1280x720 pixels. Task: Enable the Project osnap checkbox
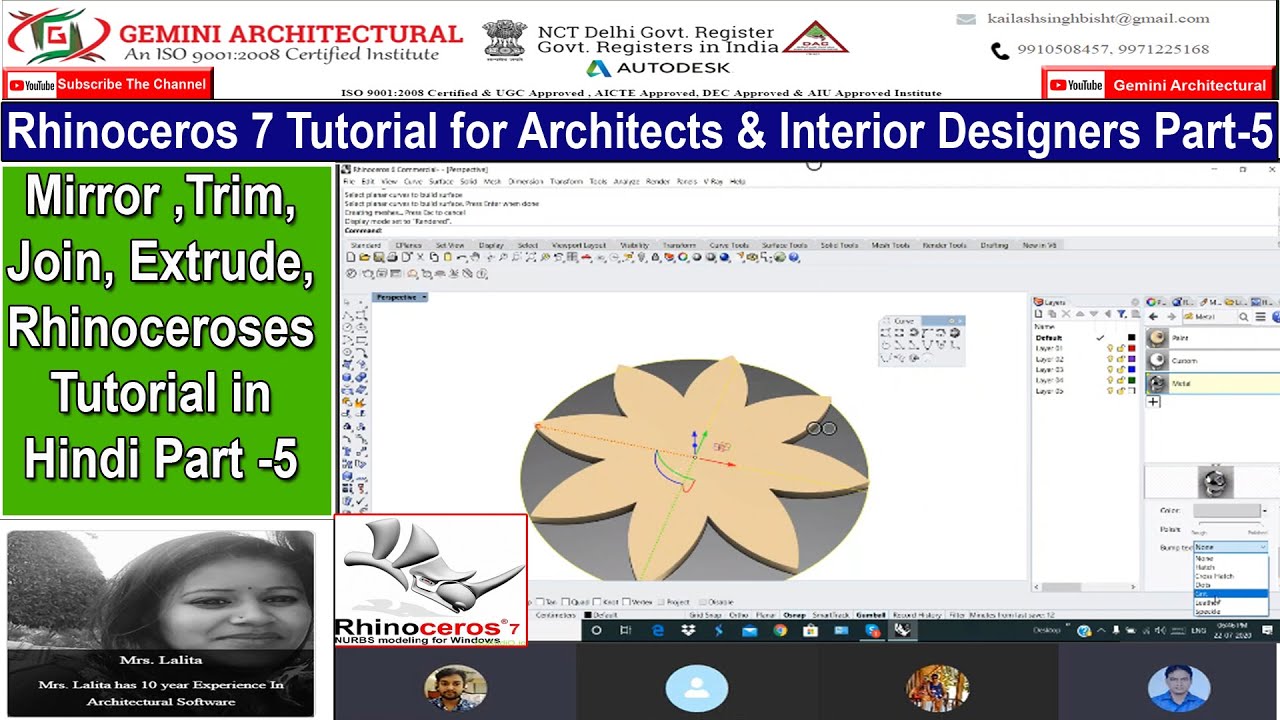[661, 601]
